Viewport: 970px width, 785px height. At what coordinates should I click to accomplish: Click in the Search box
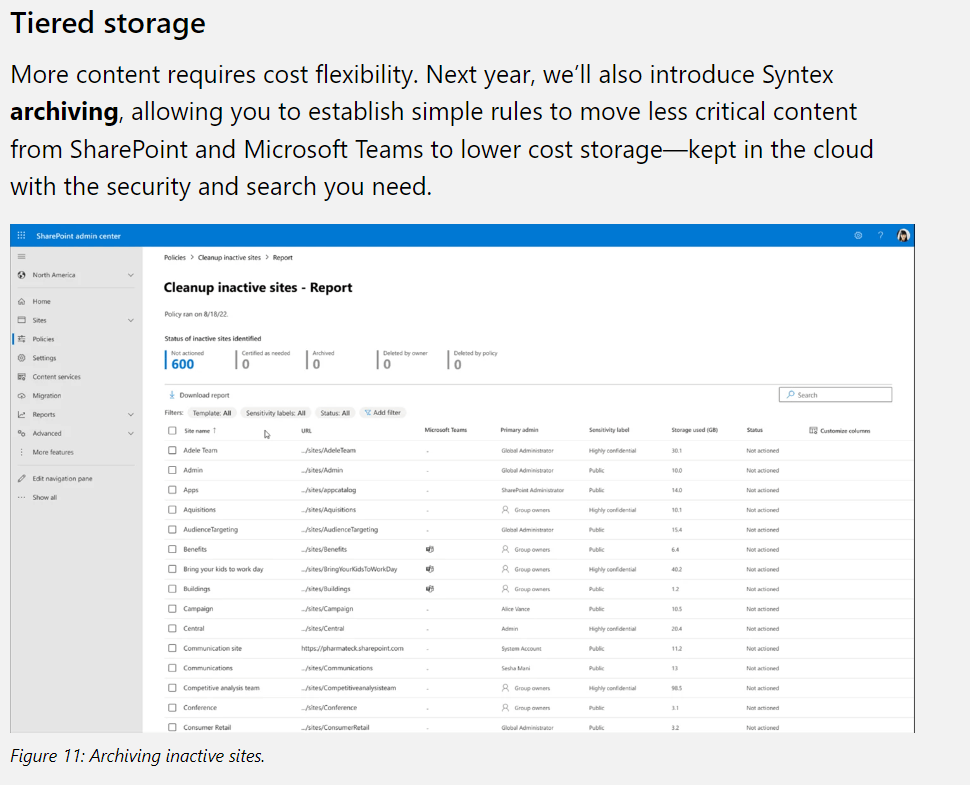(x=835, y=395)
